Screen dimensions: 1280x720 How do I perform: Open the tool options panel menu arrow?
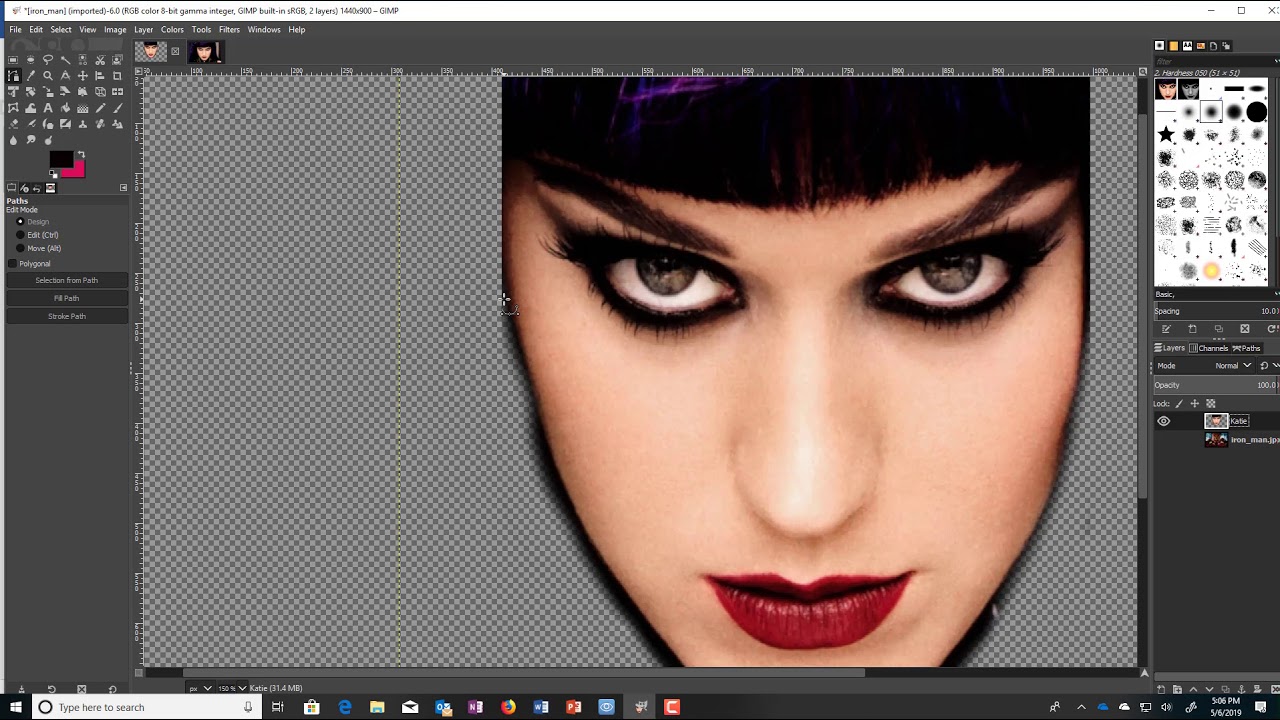point(124,187)
